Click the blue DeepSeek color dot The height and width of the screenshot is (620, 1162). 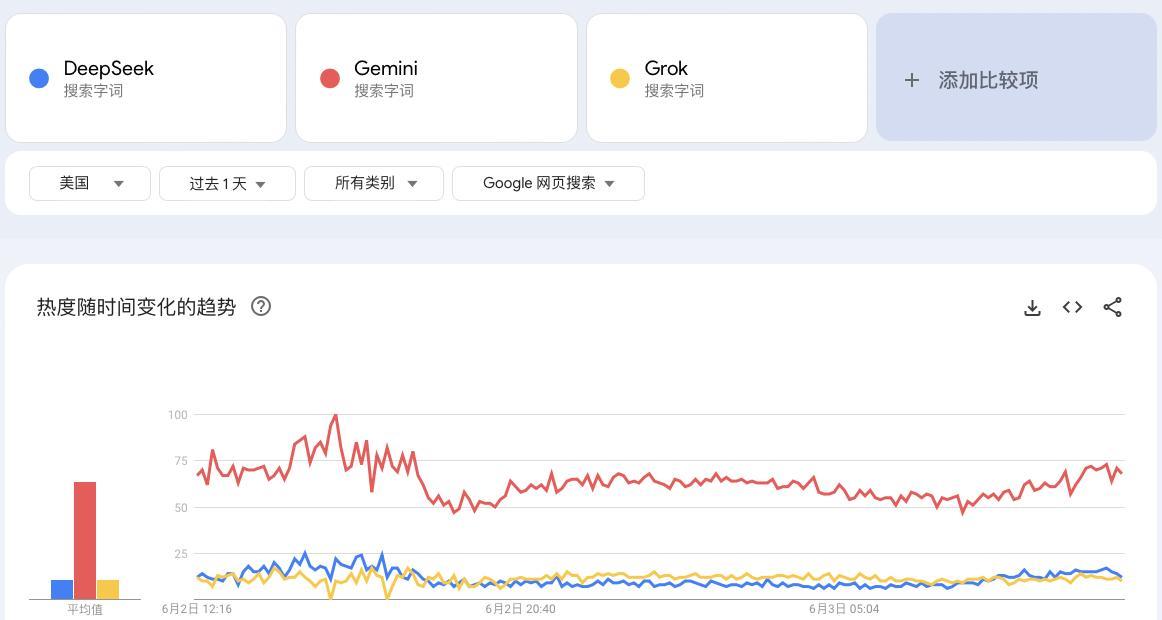[39, 78]
